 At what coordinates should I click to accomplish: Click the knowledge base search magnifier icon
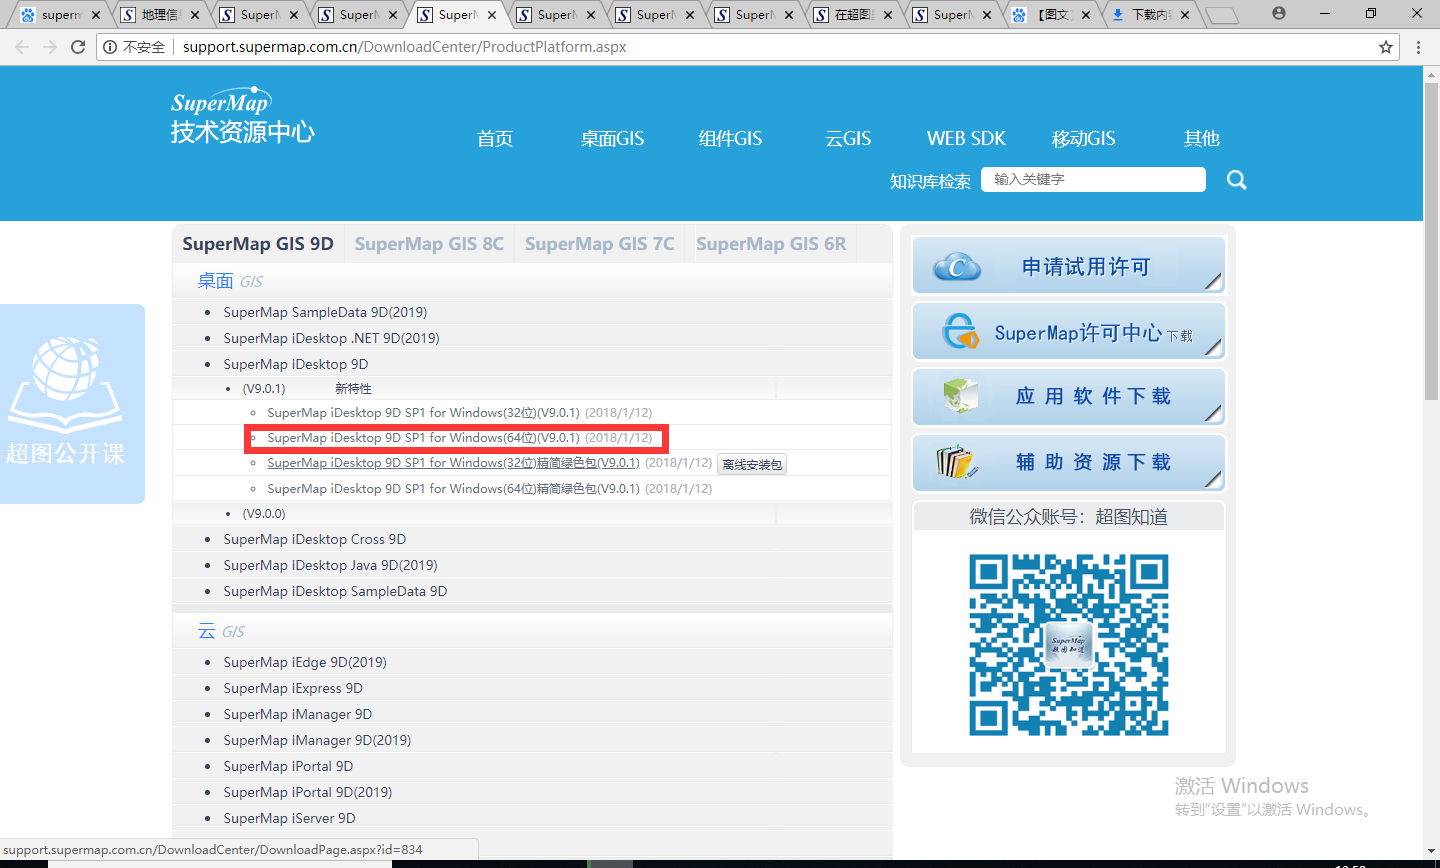1237,180
